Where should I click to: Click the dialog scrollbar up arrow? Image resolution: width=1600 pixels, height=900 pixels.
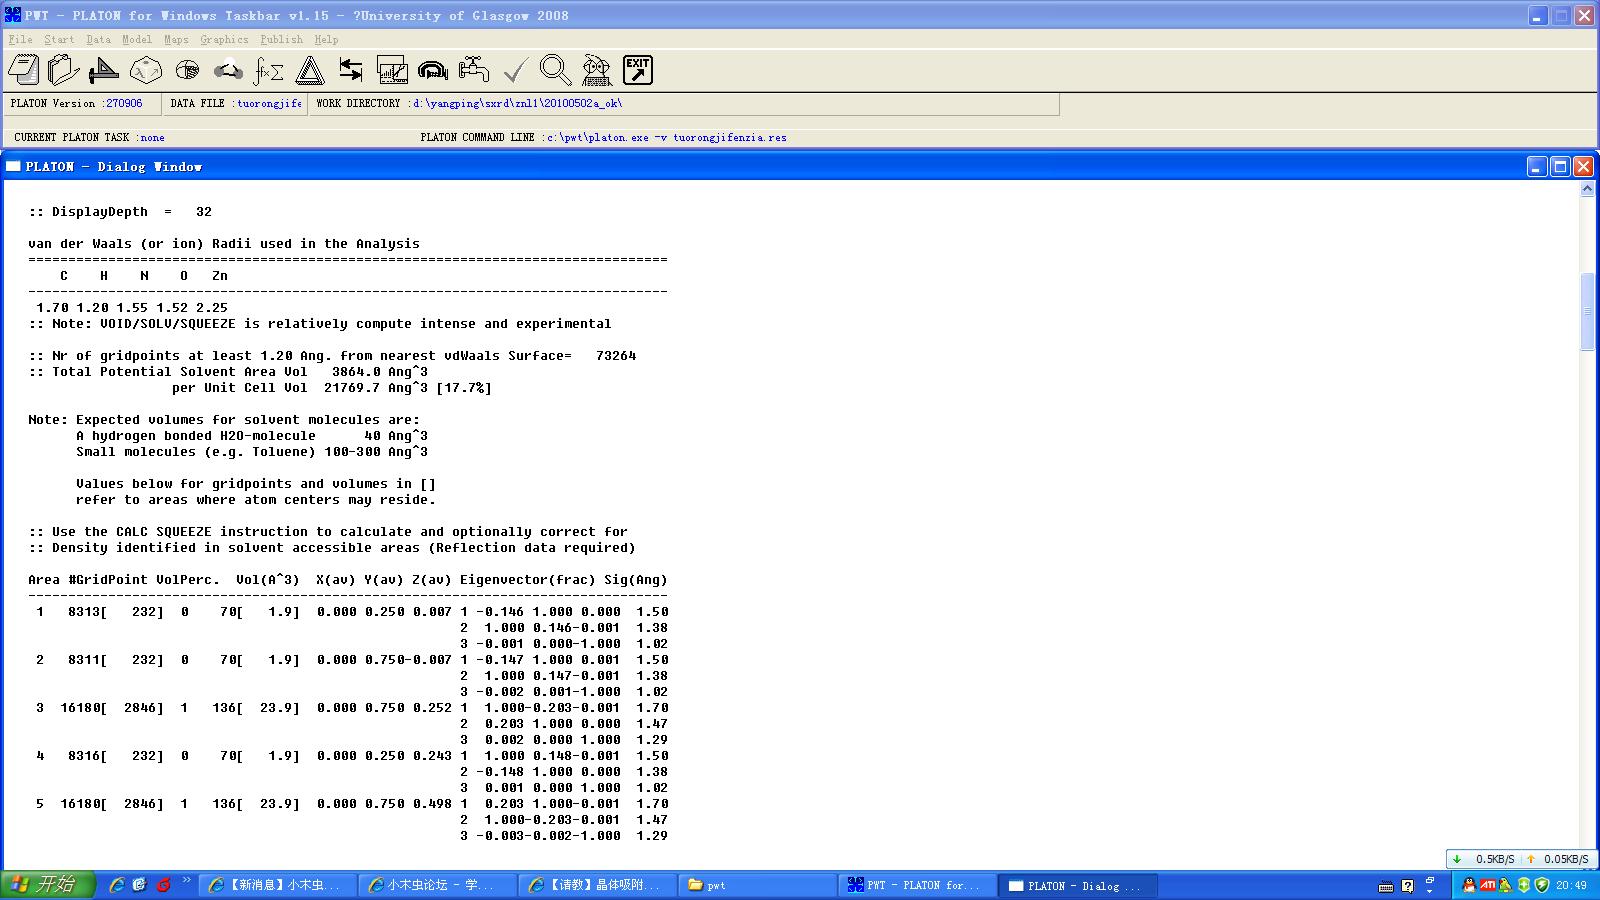click(1587, 189)
